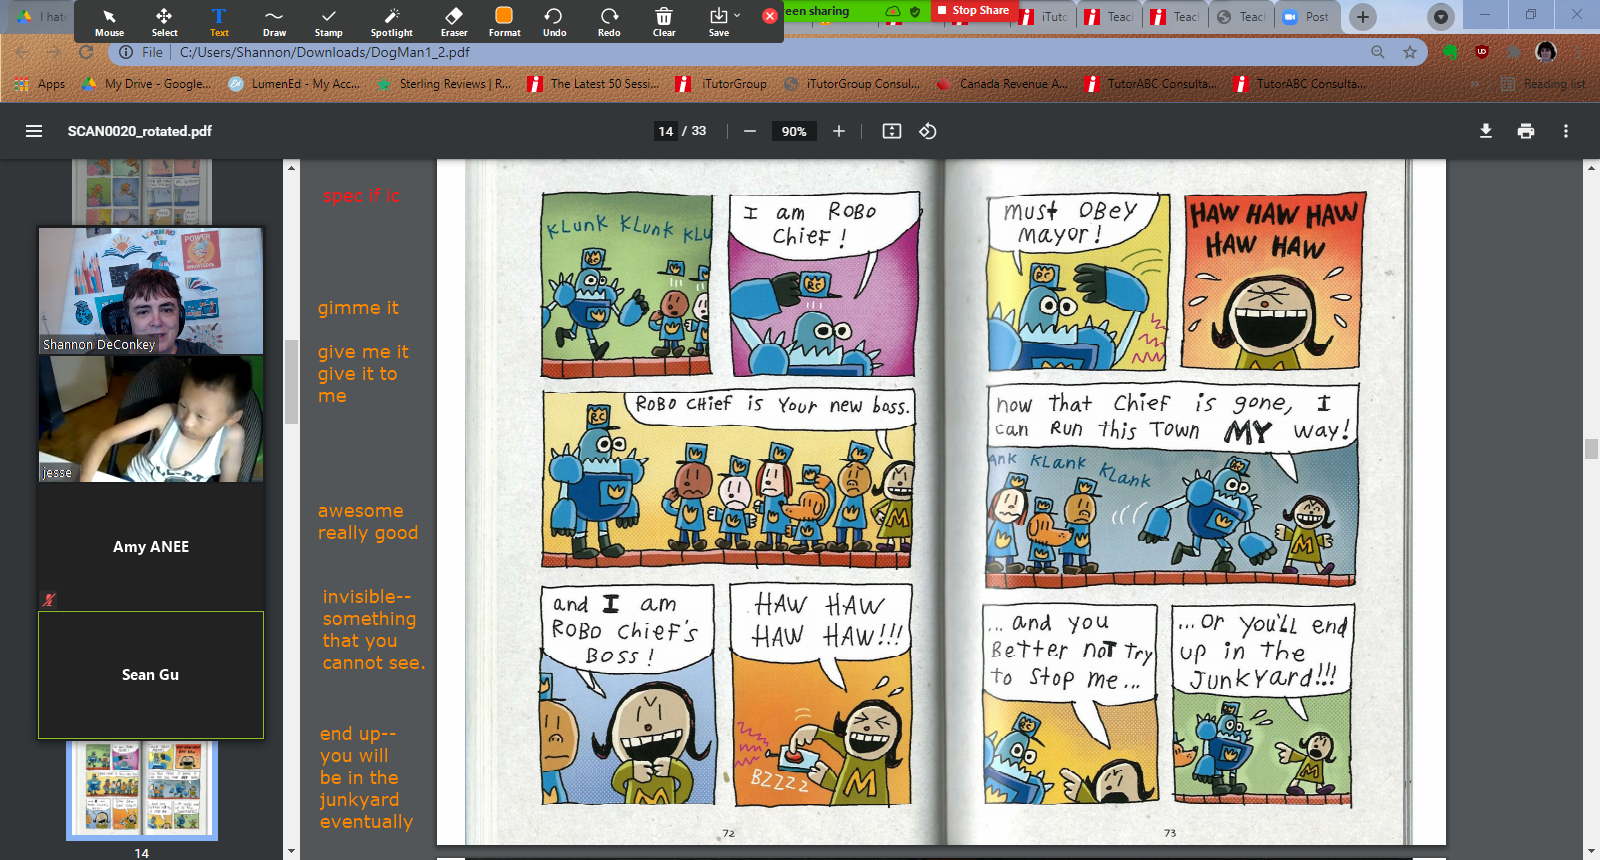Open My Drive - Google bookmark
The image size is (1600, 860).
(x=147, y=84)
